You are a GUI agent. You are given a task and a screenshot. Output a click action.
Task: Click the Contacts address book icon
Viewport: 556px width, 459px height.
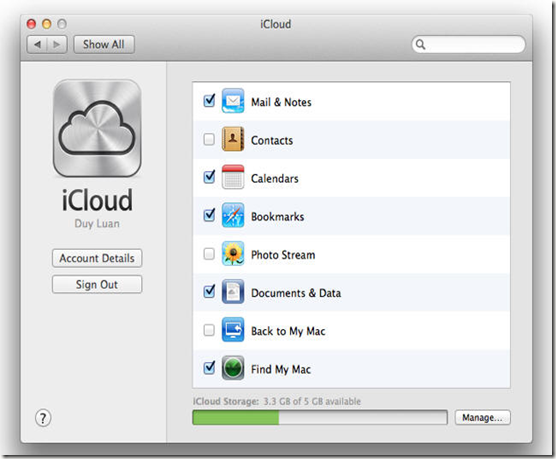coord(233,139)
